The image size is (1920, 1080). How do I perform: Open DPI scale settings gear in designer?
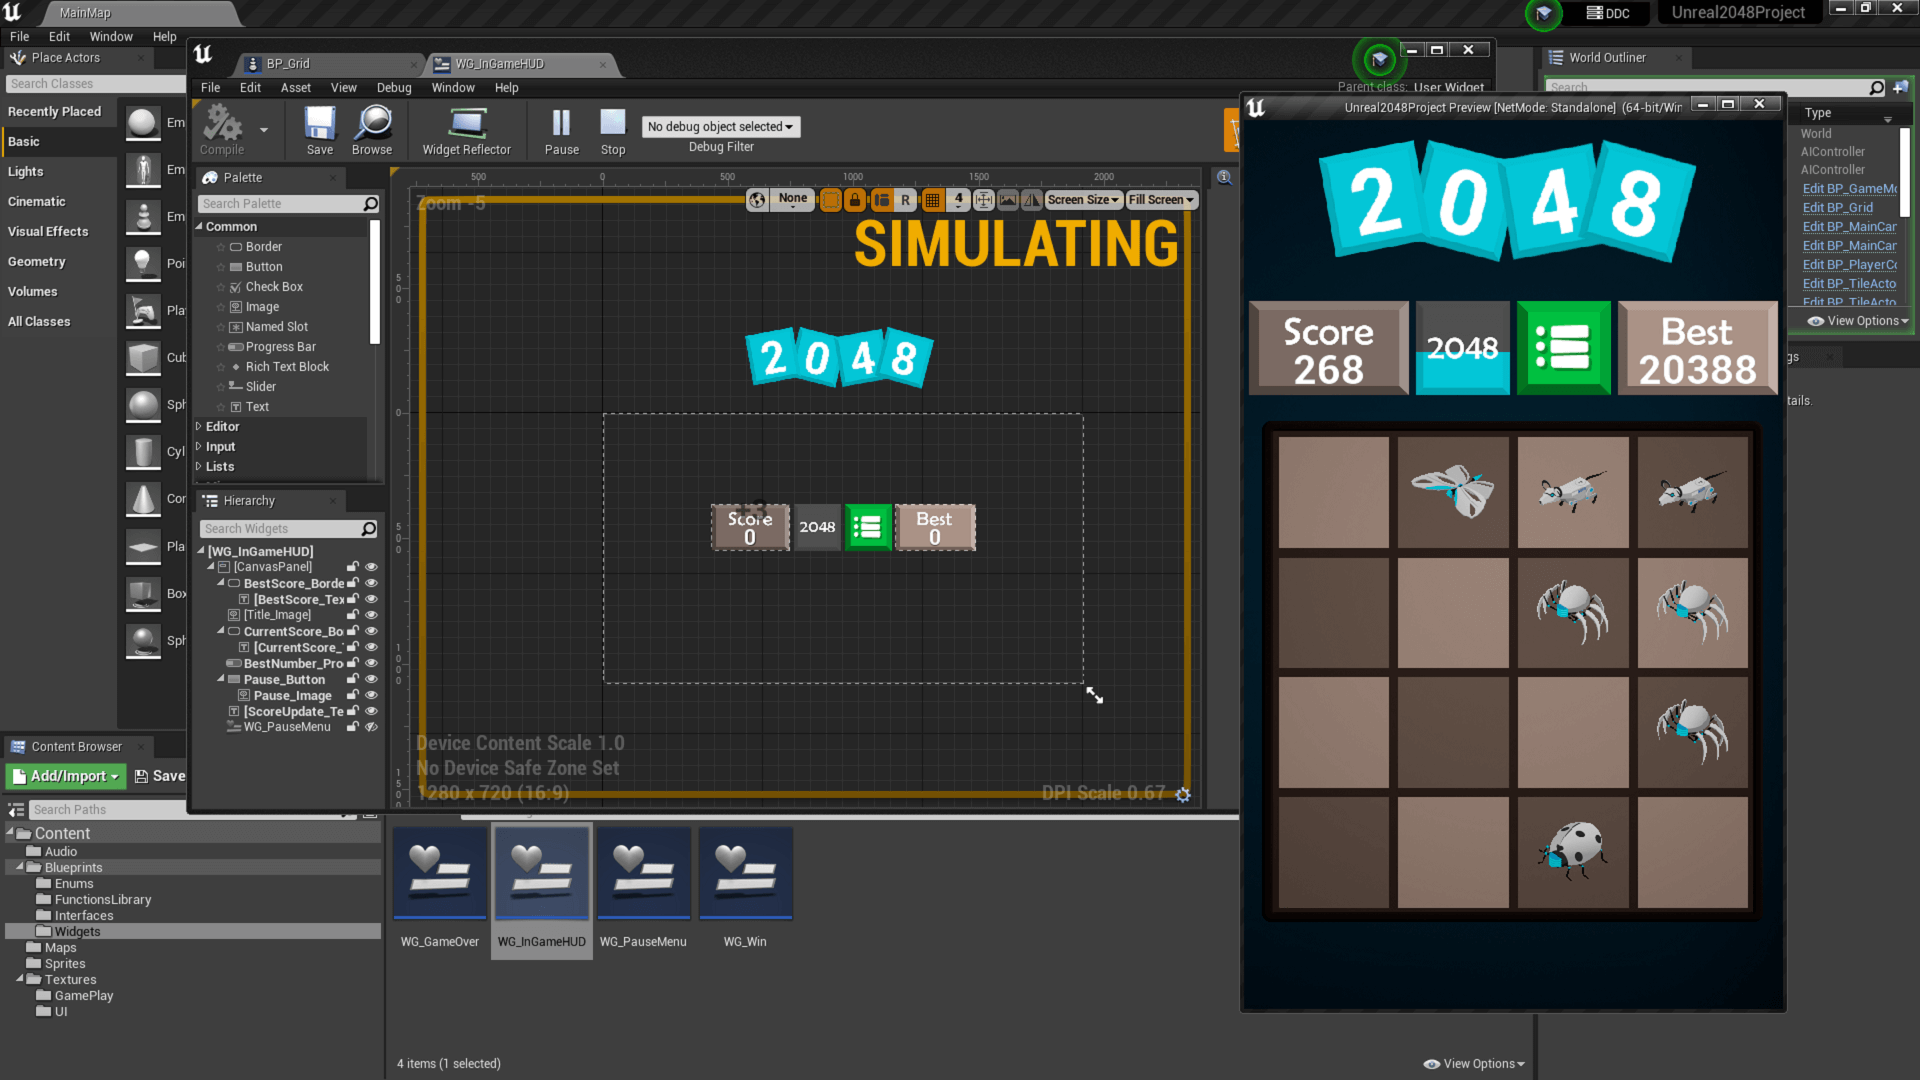coord(1183,794)
